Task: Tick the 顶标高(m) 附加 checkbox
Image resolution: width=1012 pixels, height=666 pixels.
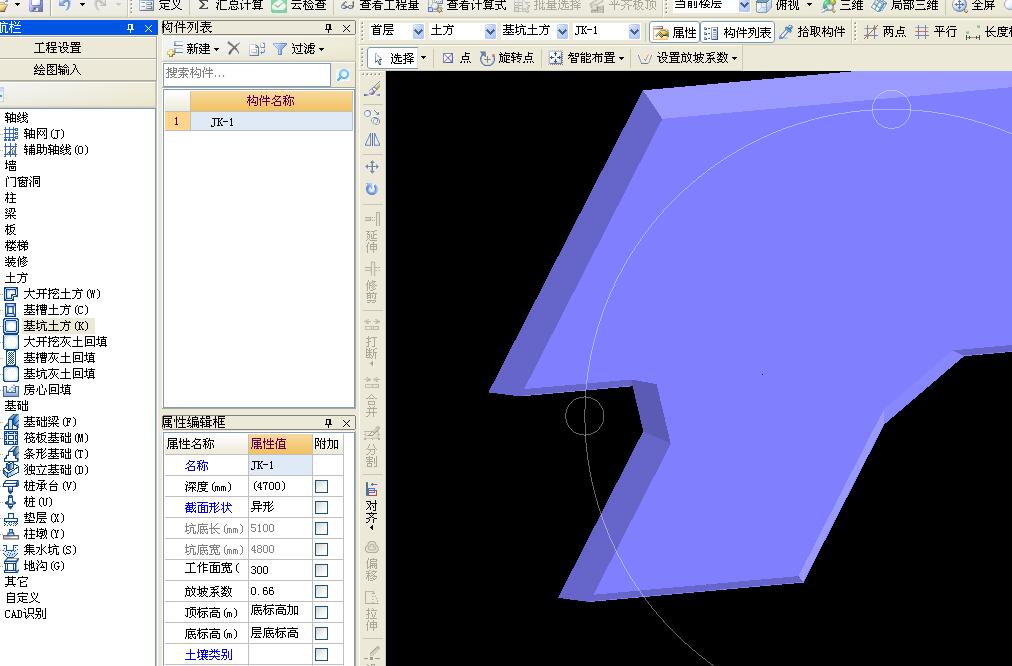Action: point(321,612)
